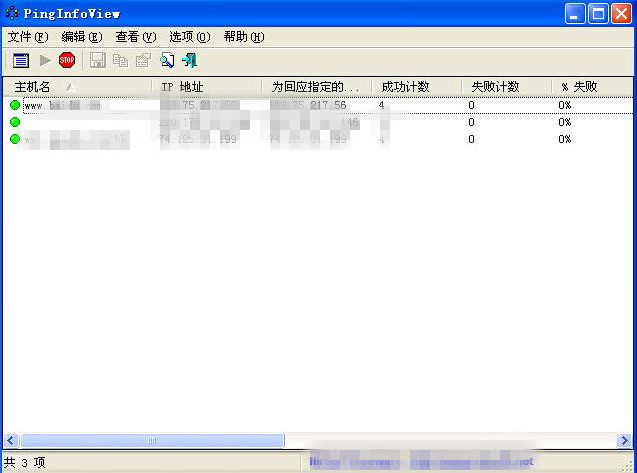The image size is (637, 473).
Task: Click the green status dot of www.baidu row
Action: 15,105
